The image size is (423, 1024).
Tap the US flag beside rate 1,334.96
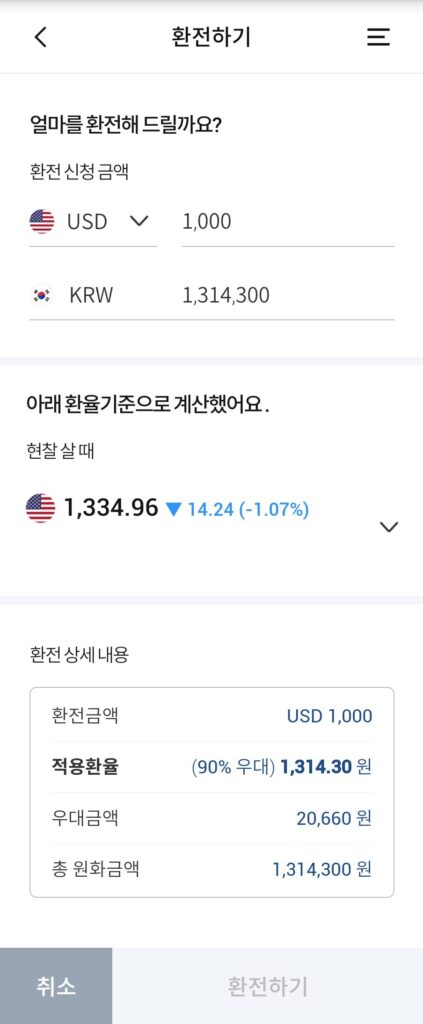(x=40, y=507)
